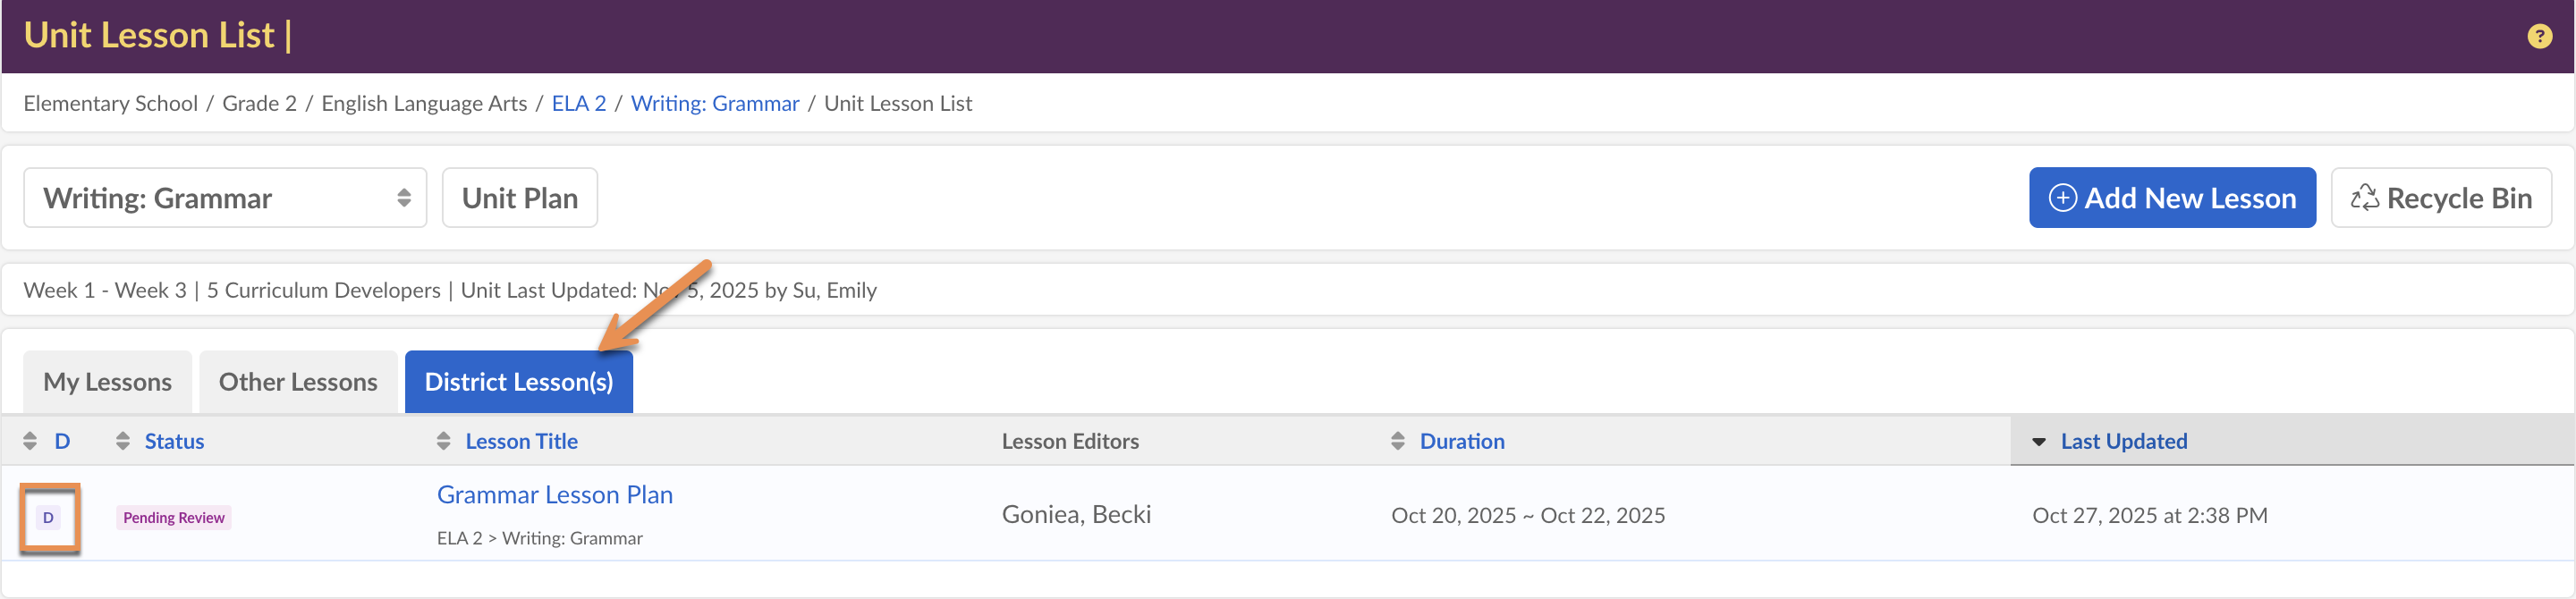
Task: Sort by the Duration column header
Action: [x=1461, y=441]
